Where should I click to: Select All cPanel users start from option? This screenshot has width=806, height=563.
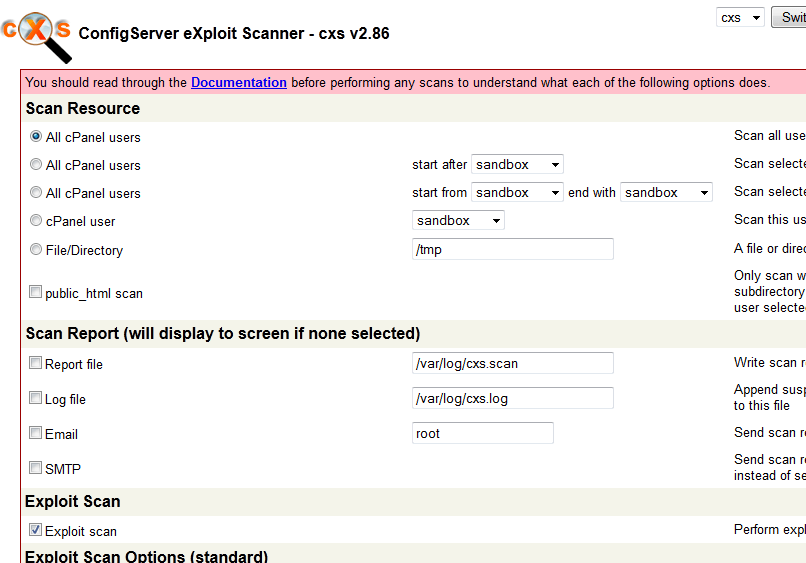pyautogui.click(x=35, y=192)
